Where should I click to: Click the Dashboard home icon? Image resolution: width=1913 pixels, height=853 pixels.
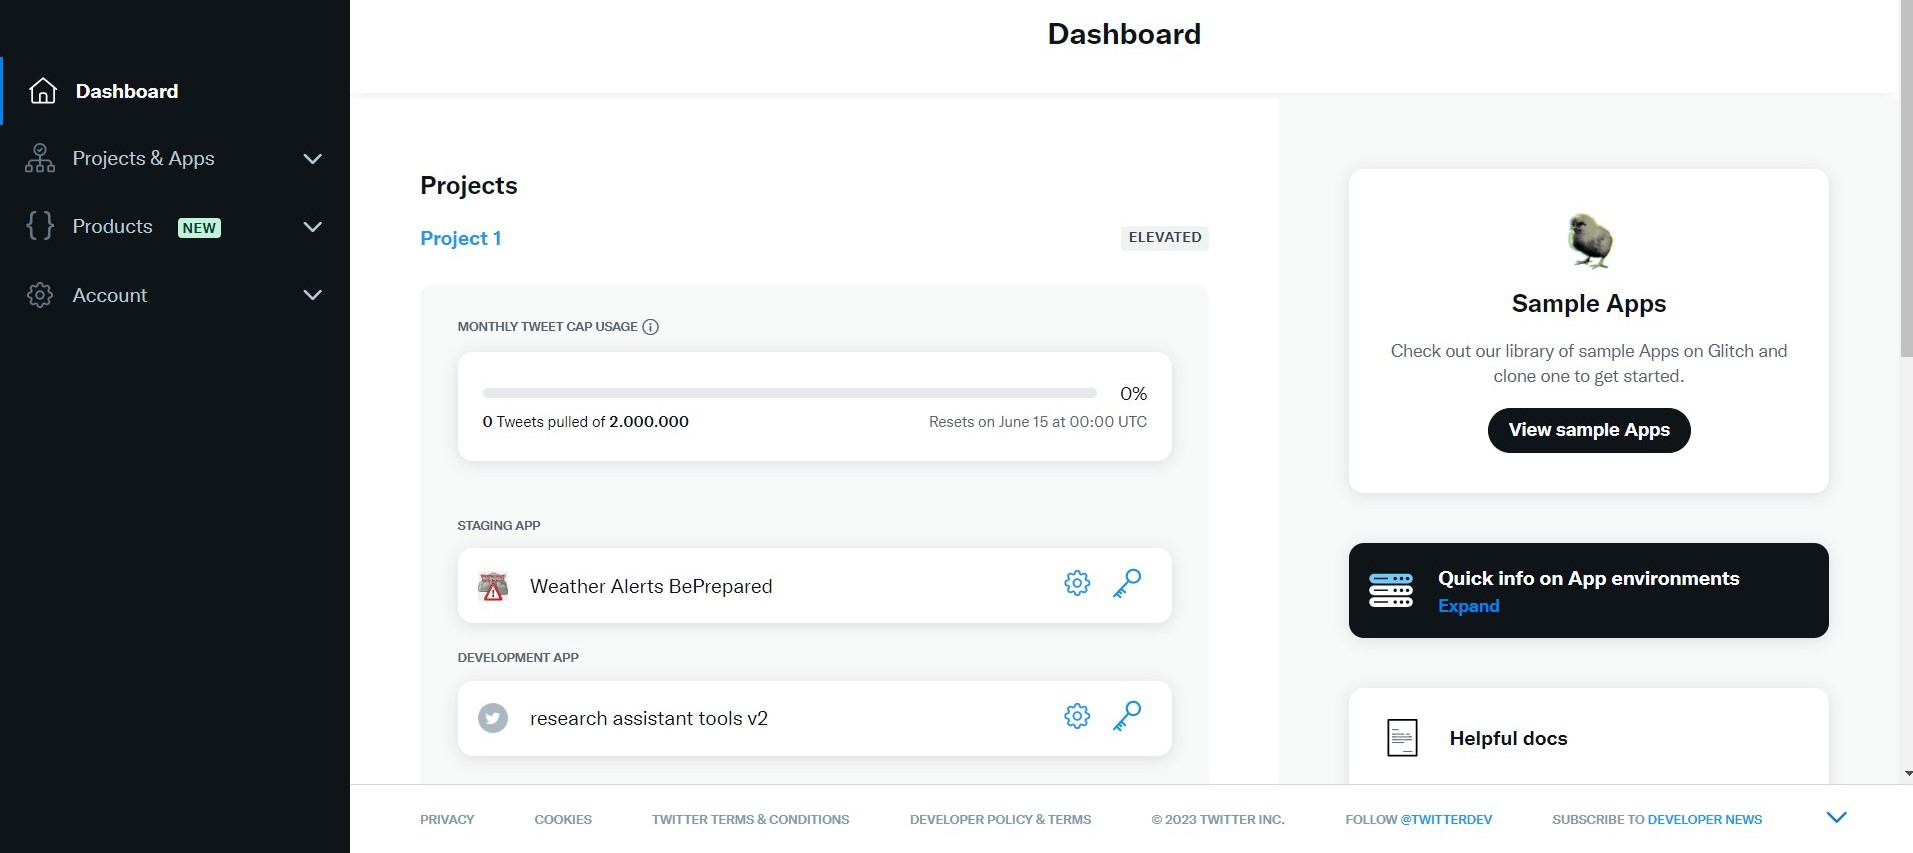click(43, 91)
